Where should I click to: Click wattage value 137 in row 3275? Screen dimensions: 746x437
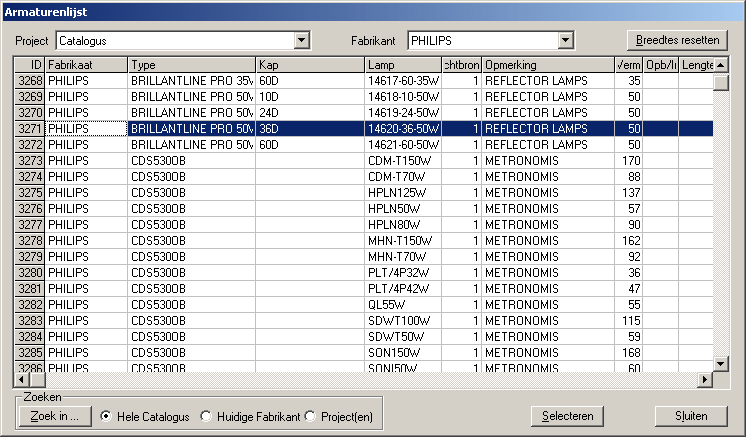(628, 193)
